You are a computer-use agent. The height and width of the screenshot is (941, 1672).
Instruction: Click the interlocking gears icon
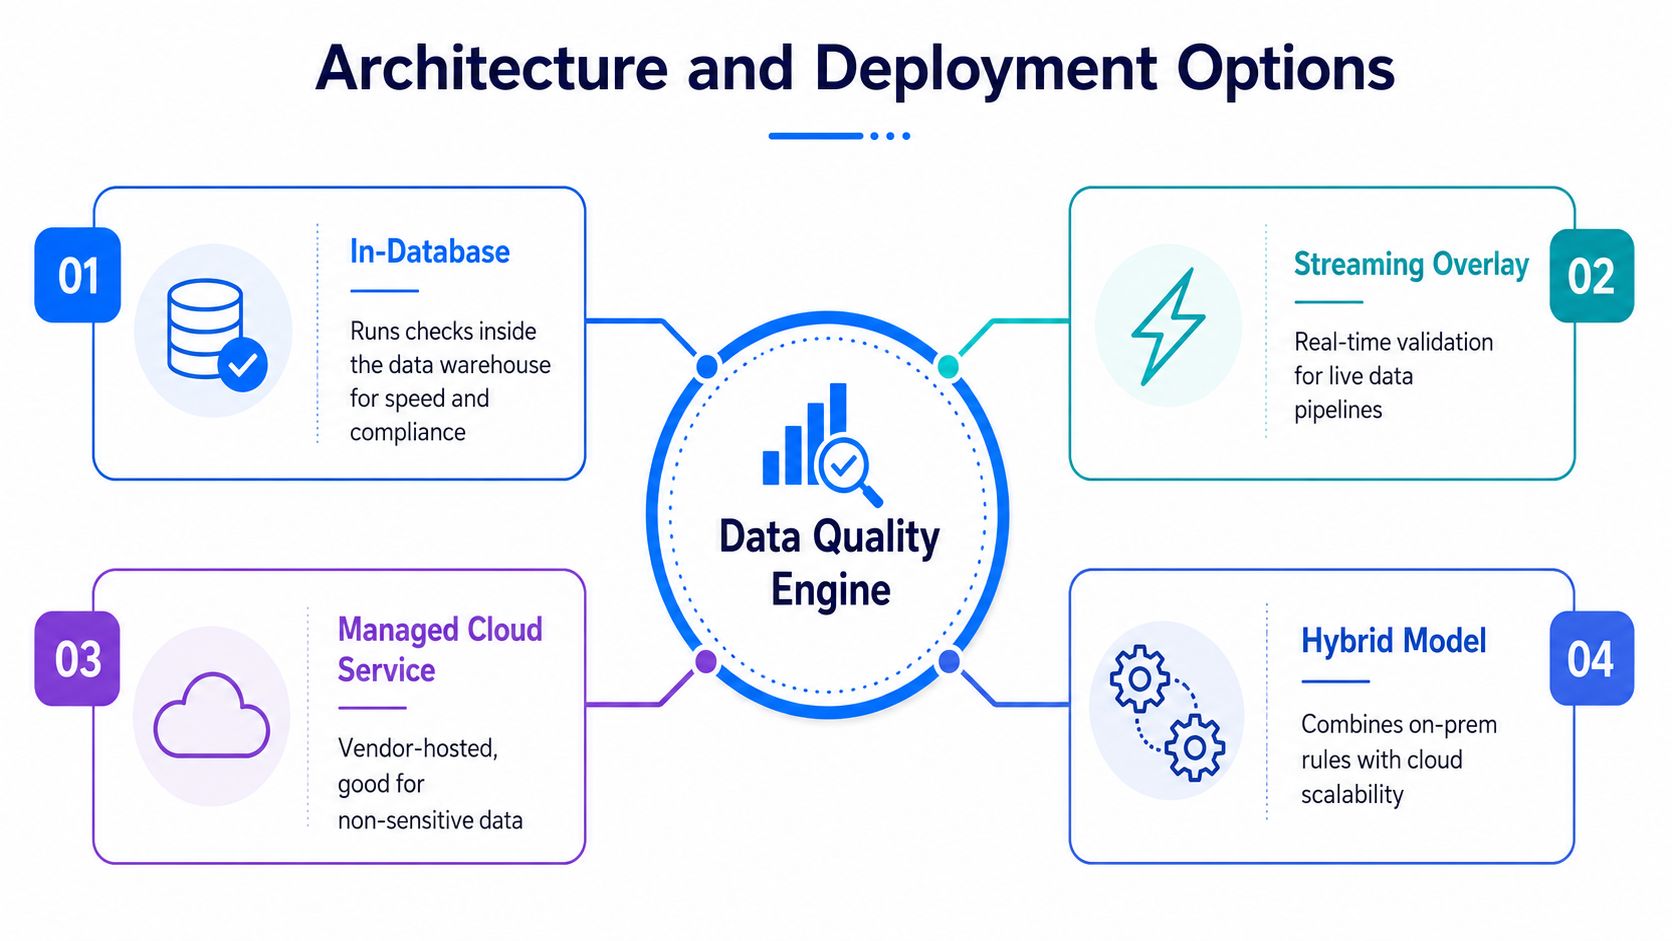[1167, 713]
